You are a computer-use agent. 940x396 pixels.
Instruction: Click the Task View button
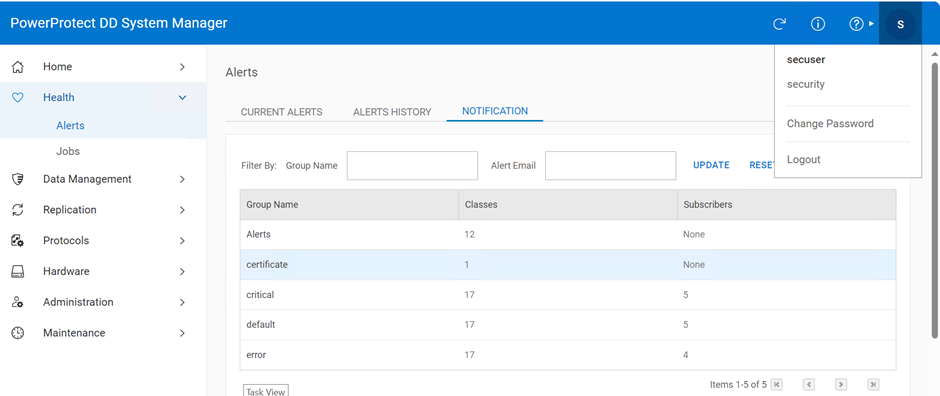coord(266,391)
